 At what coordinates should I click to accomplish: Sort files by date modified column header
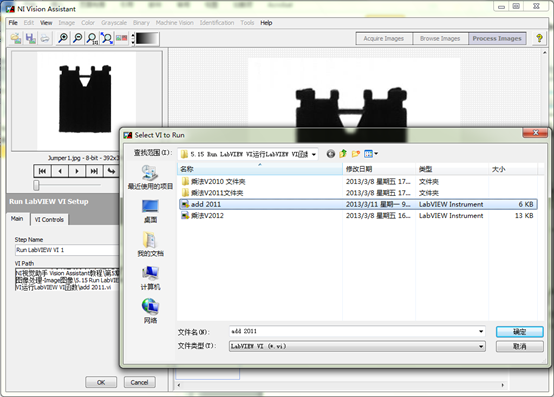pos(379,169)
